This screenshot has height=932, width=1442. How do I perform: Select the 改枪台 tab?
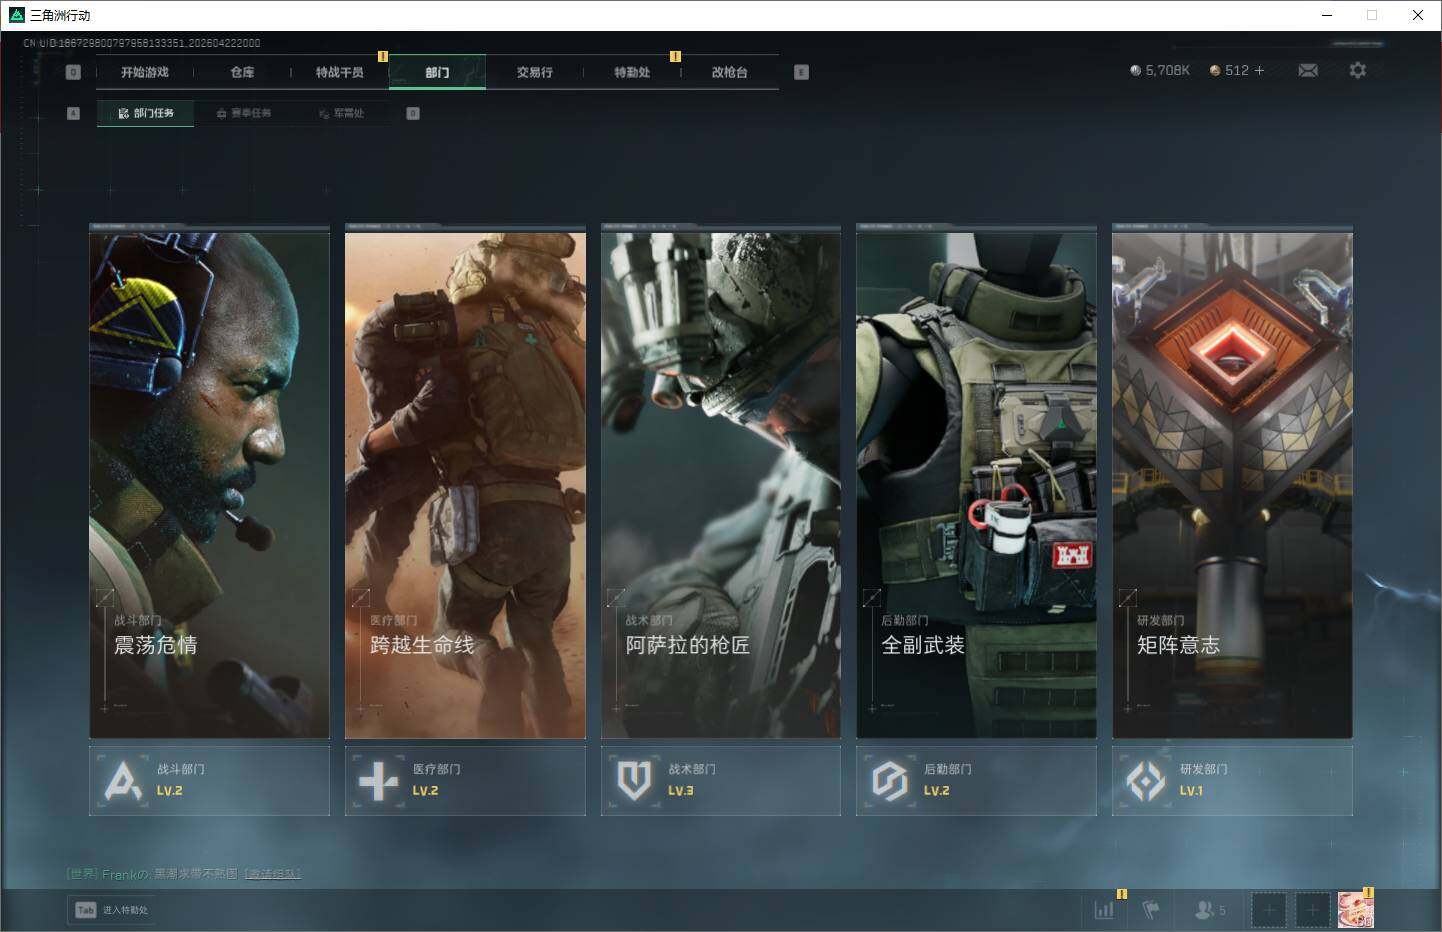[x=729, y=72]
